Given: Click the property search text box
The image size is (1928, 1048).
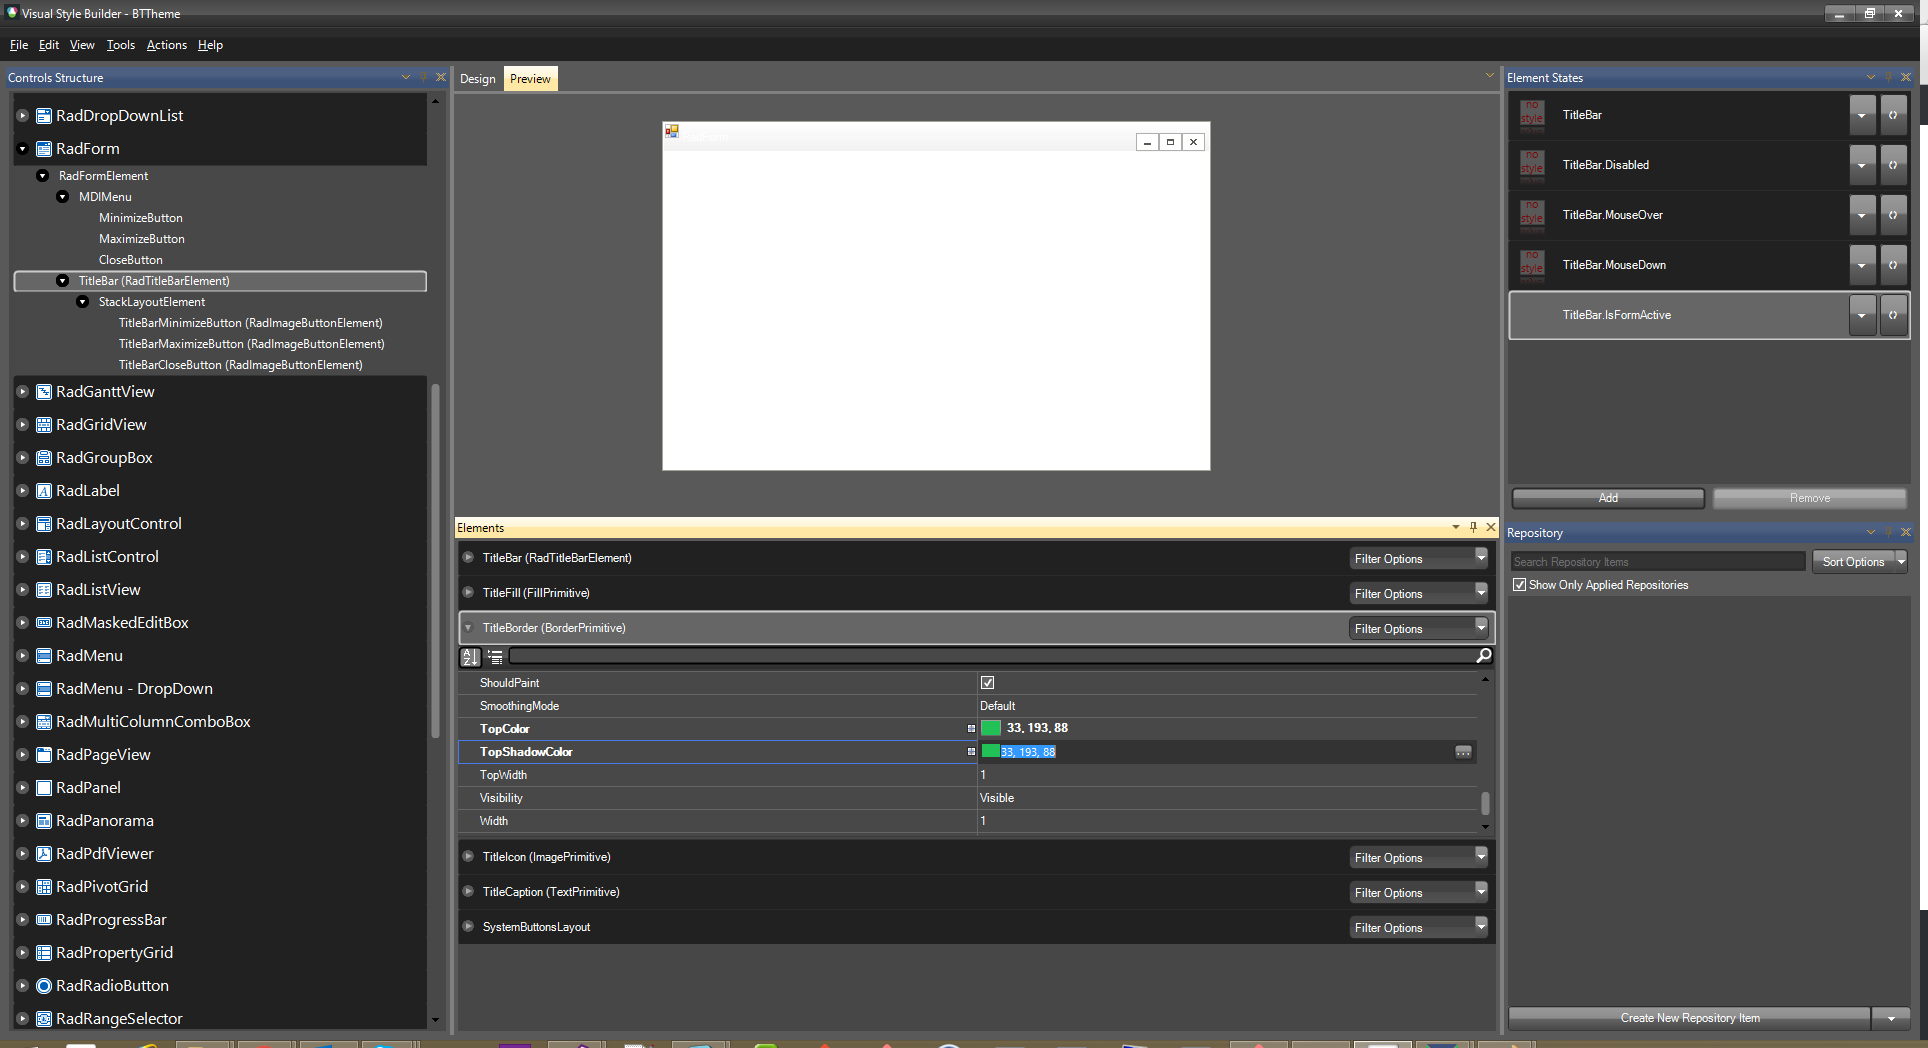Looking at the screenshot, I should click(992, 656).
